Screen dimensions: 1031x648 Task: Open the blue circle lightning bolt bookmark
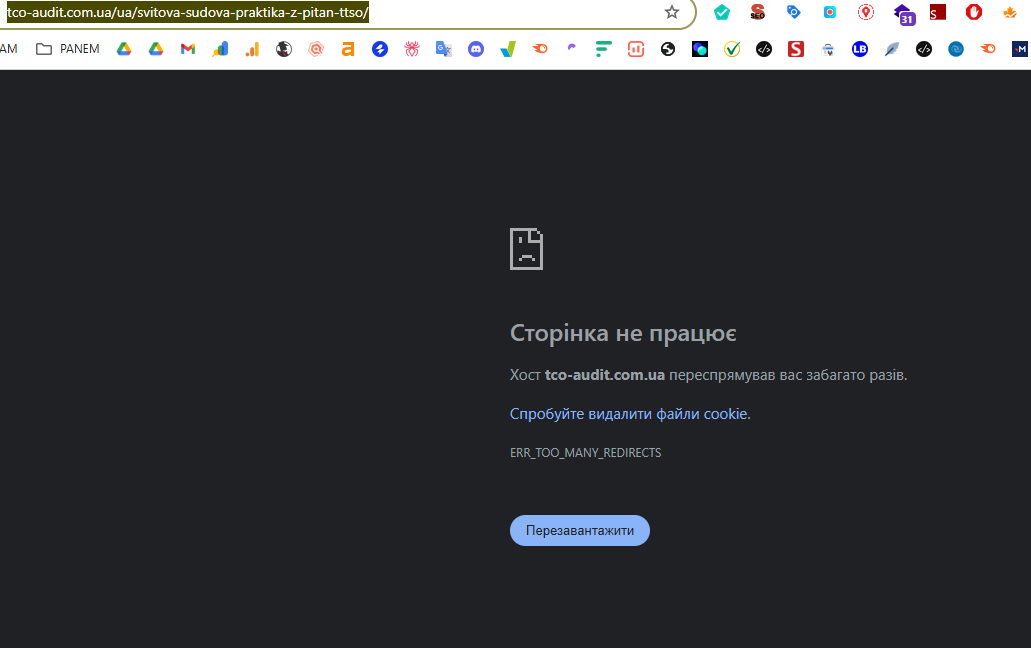click(x=380, y=49)
